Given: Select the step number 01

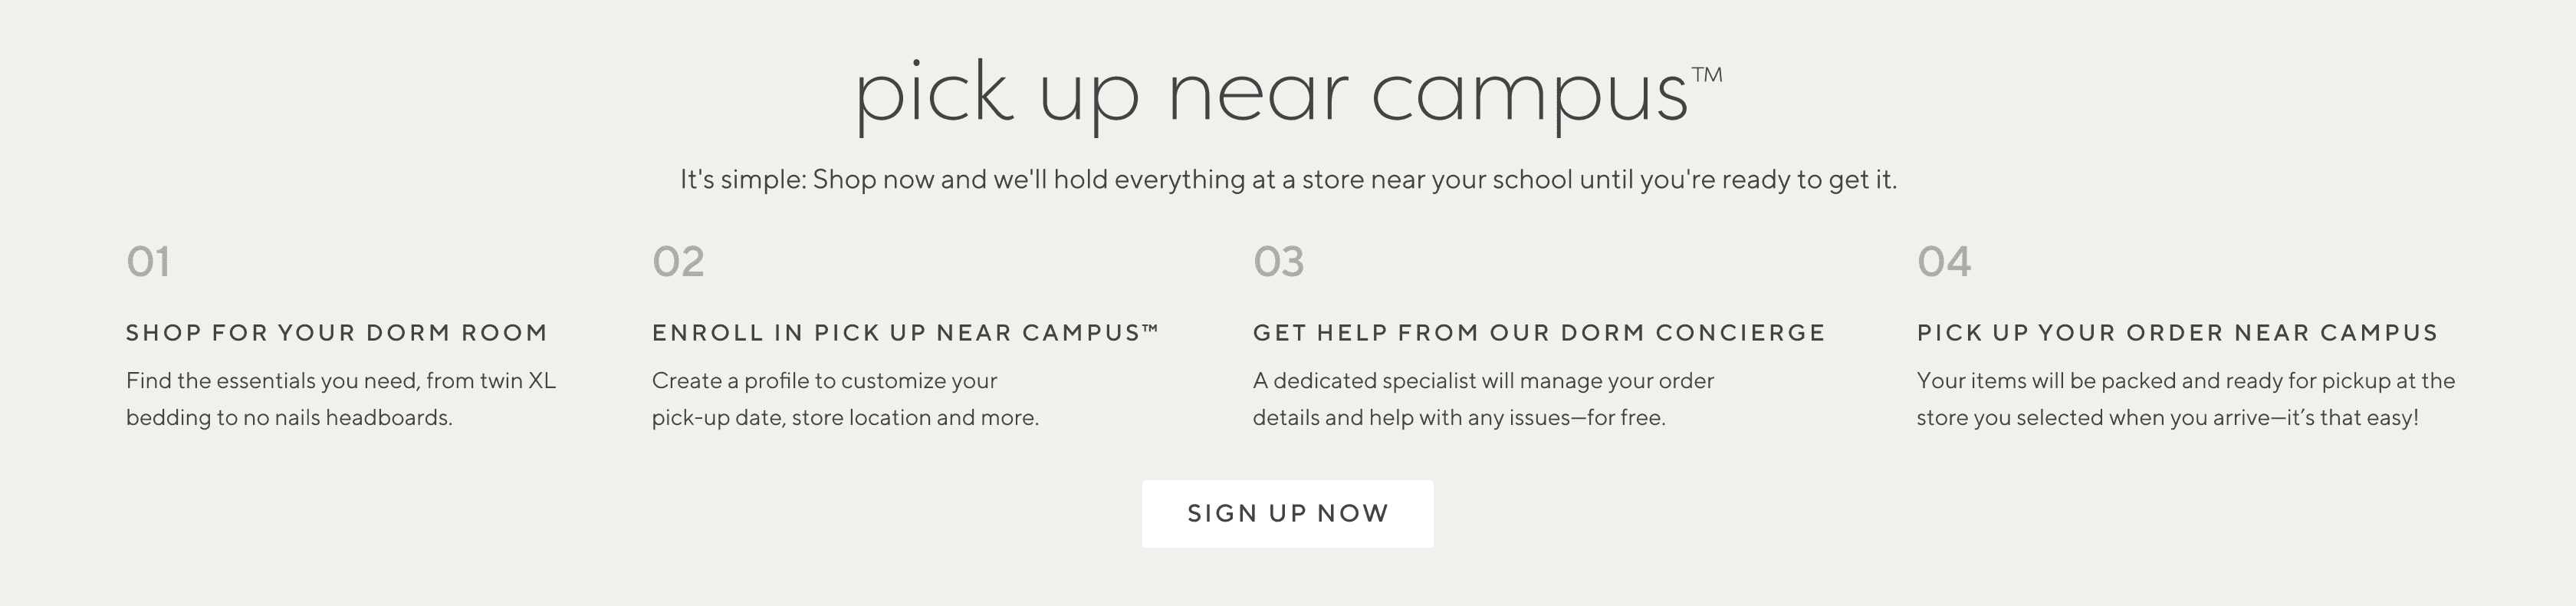Looking at the screenshot, I should [148, 262].
